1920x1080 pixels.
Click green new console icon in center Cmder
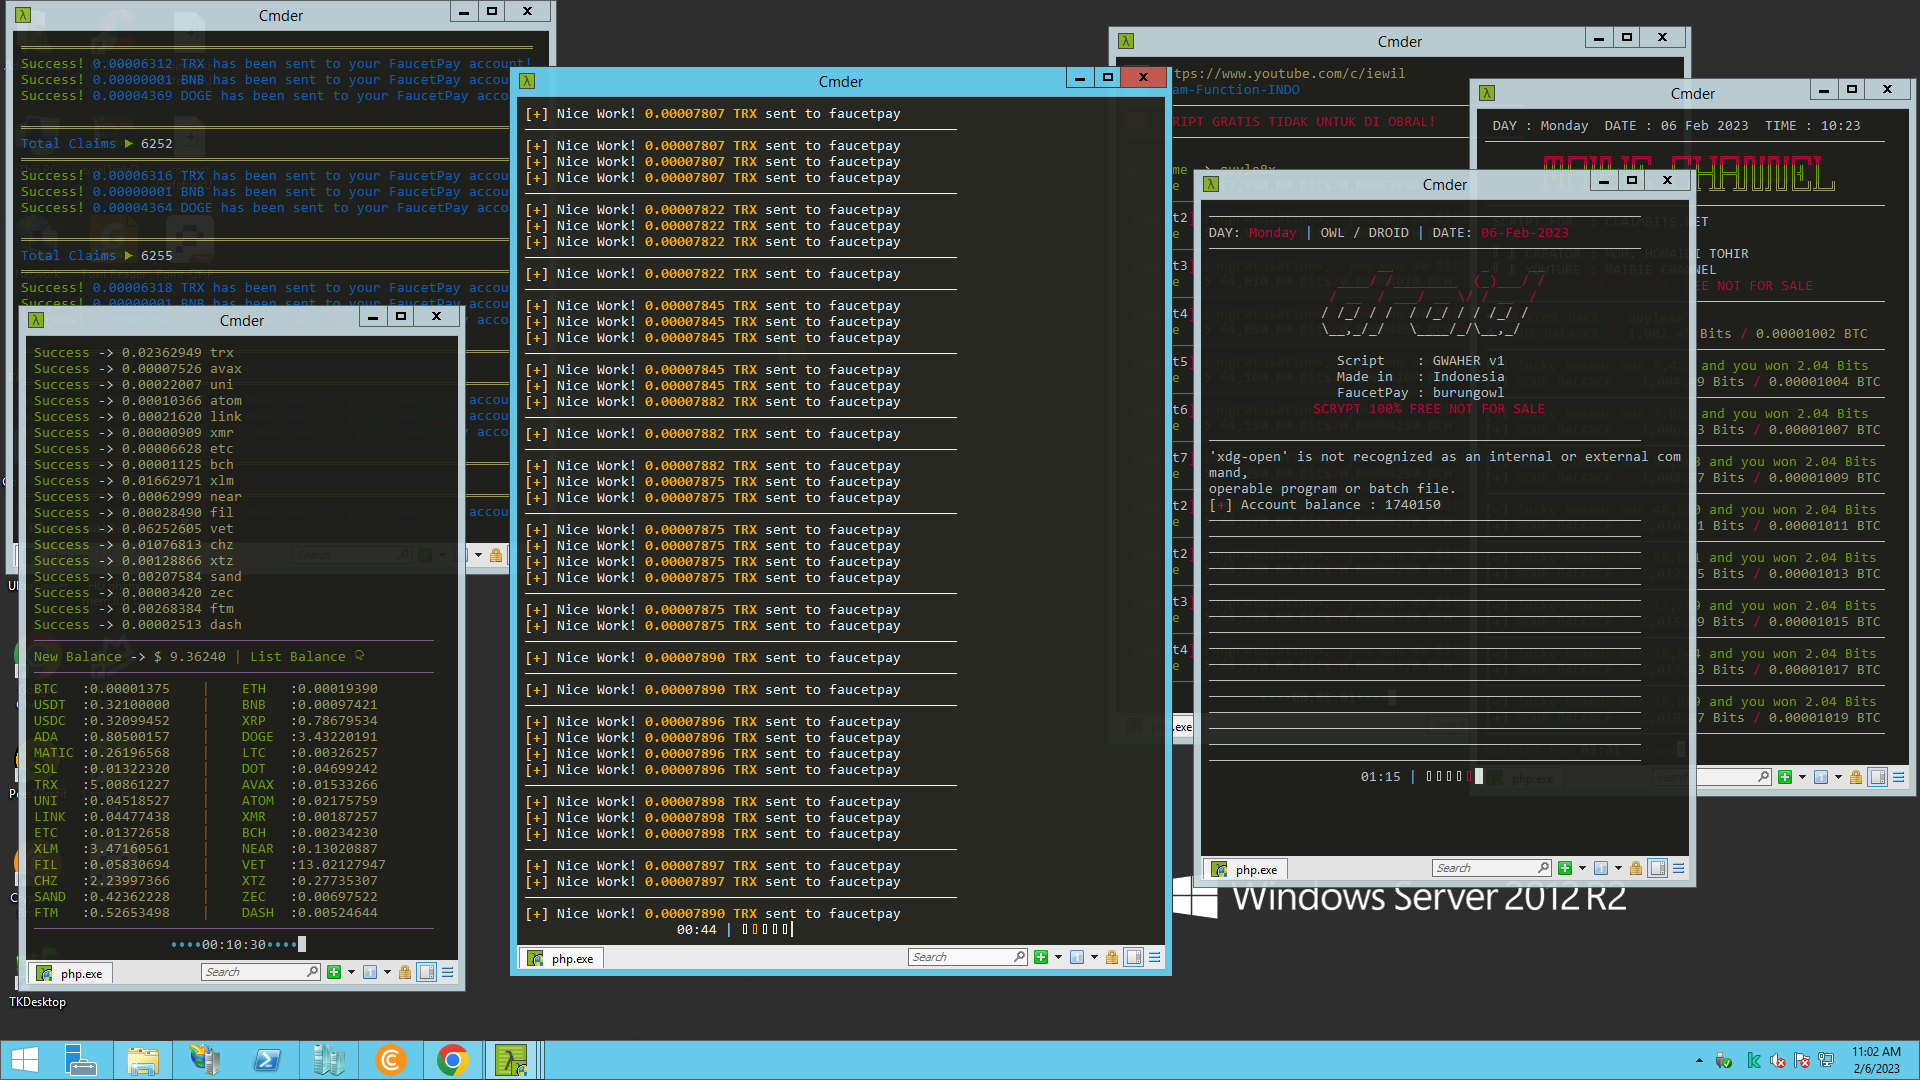(1041, 958)
